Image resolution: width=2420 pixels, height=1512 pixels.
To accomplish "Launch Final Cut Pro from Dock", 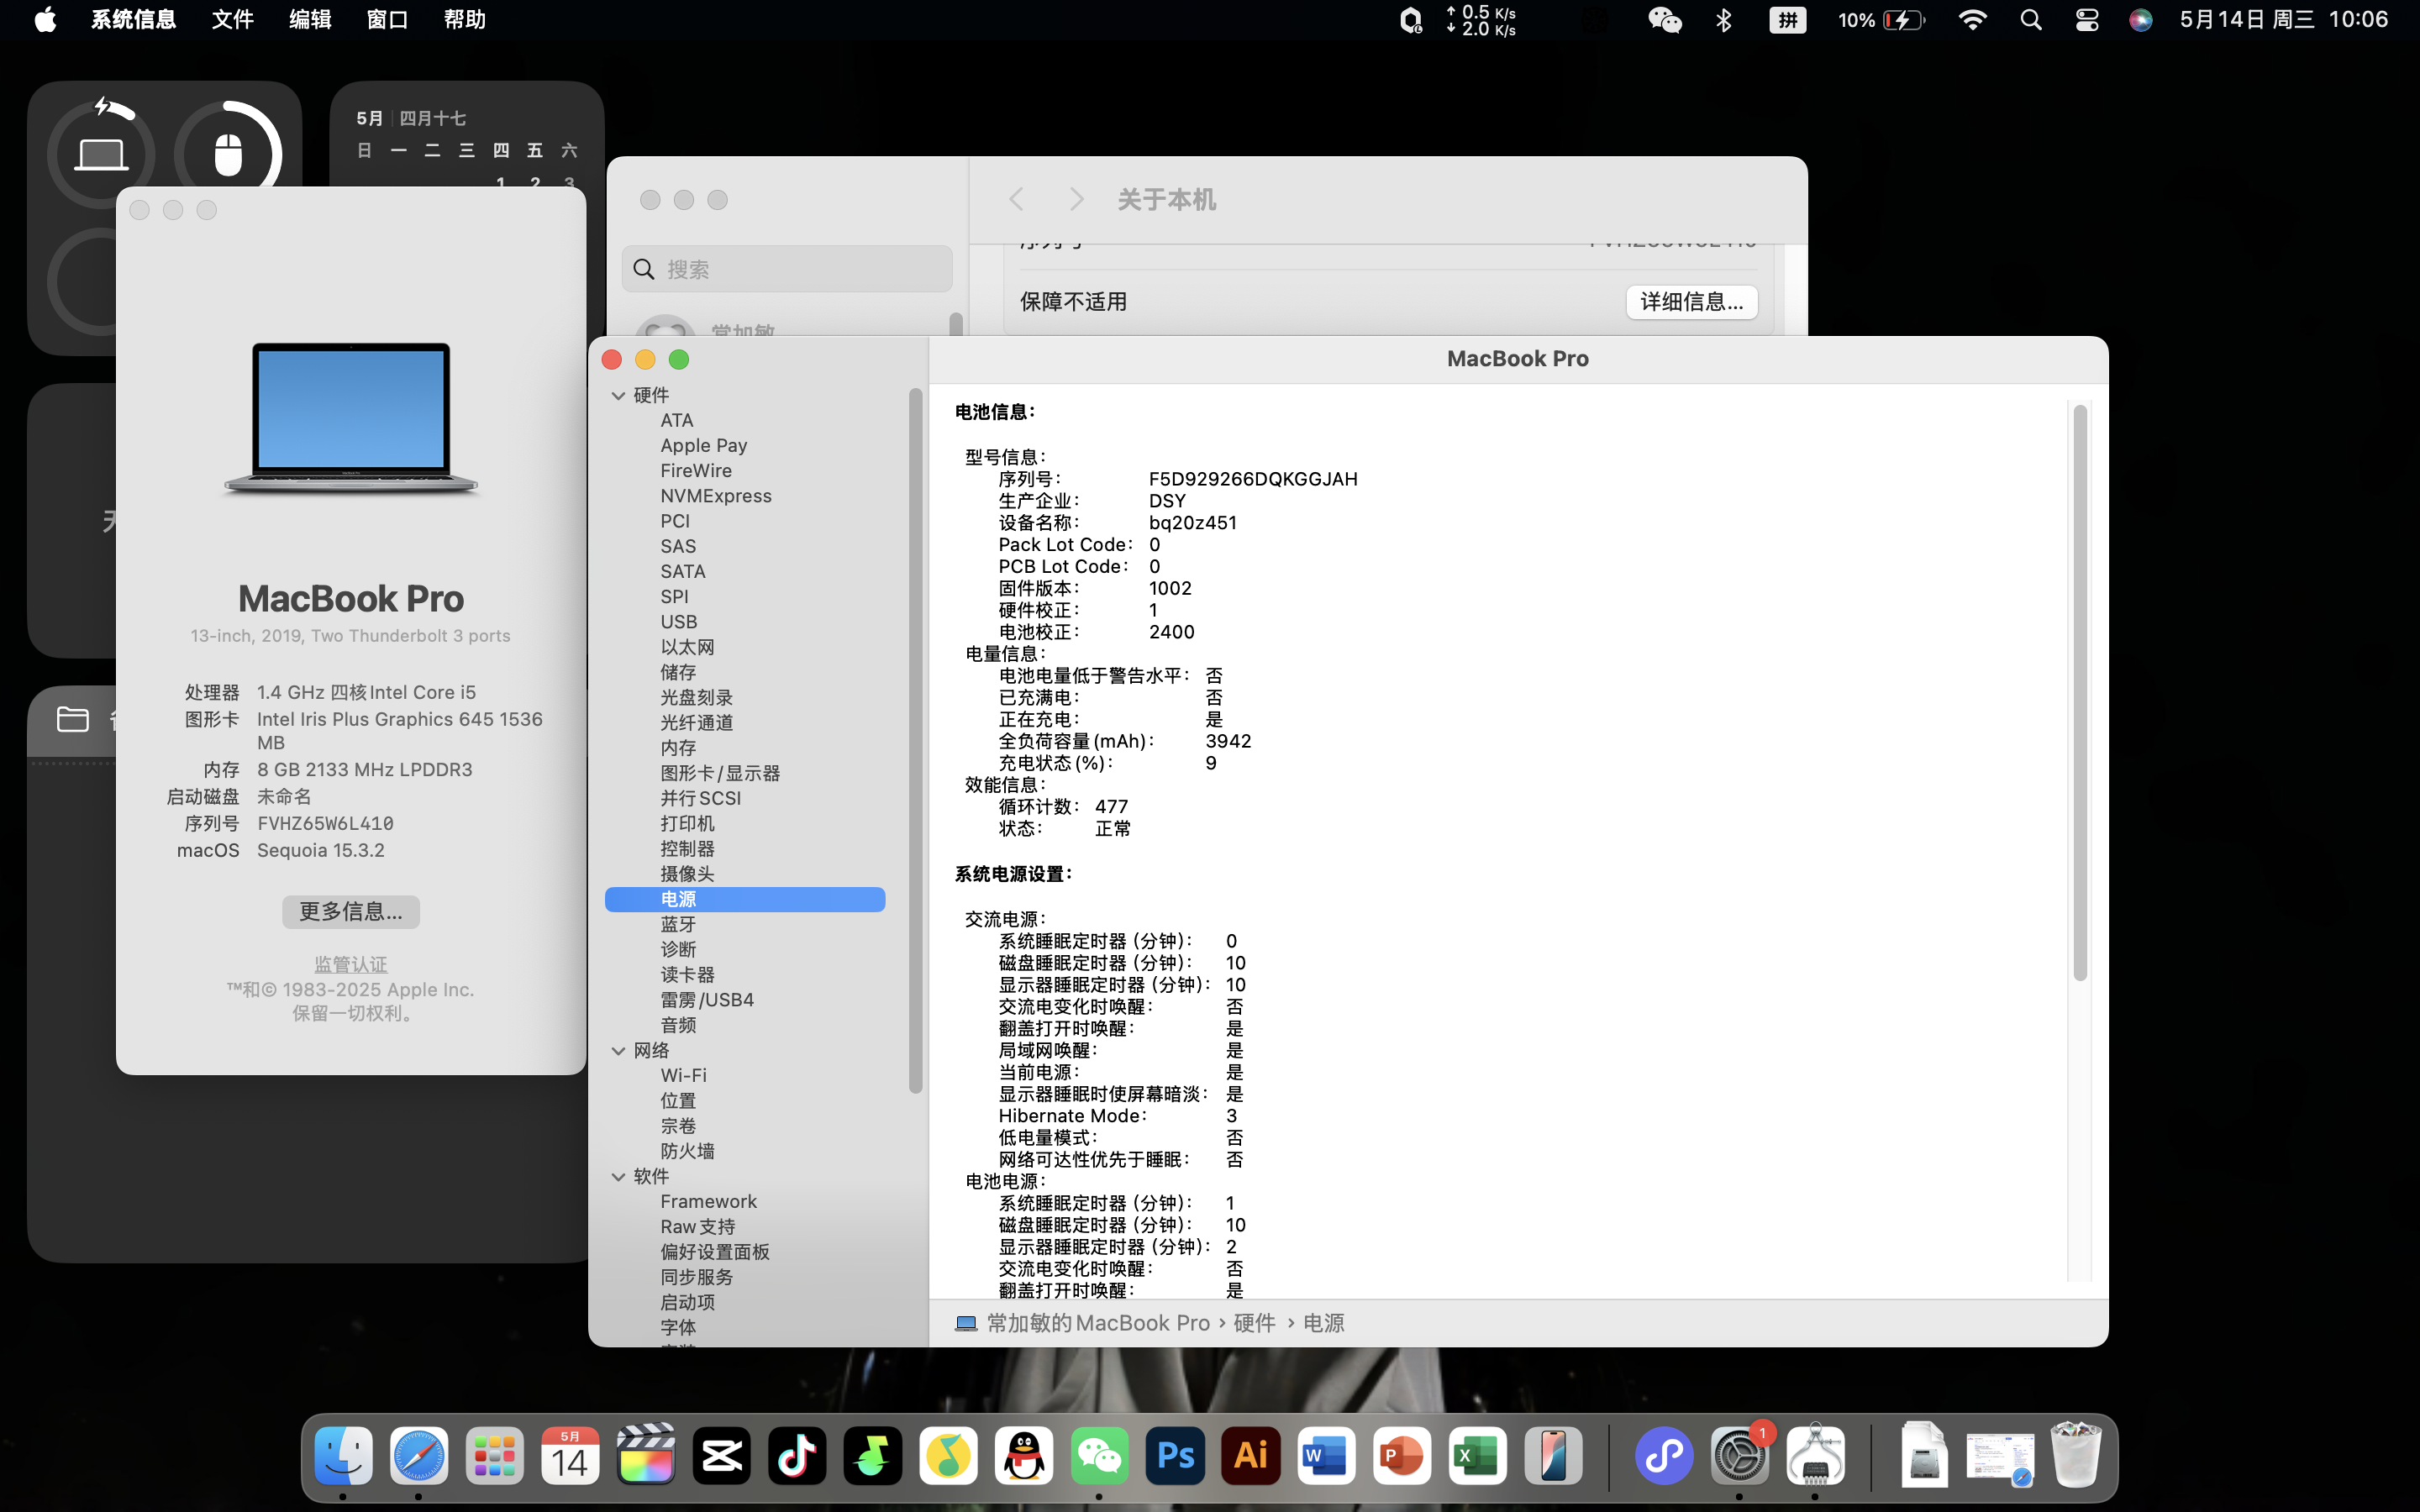I will (646, 1456).
